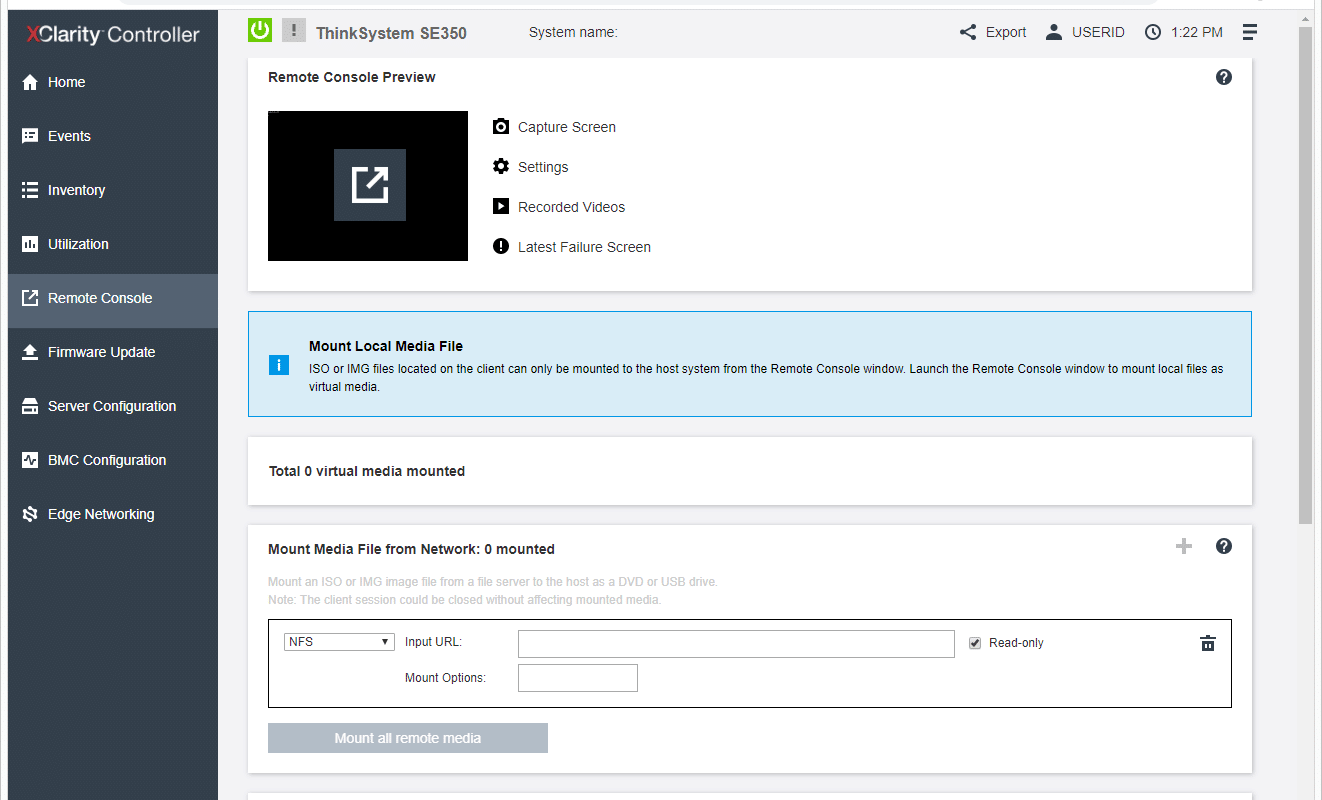Click the 'System name:' label

[573, 32]
